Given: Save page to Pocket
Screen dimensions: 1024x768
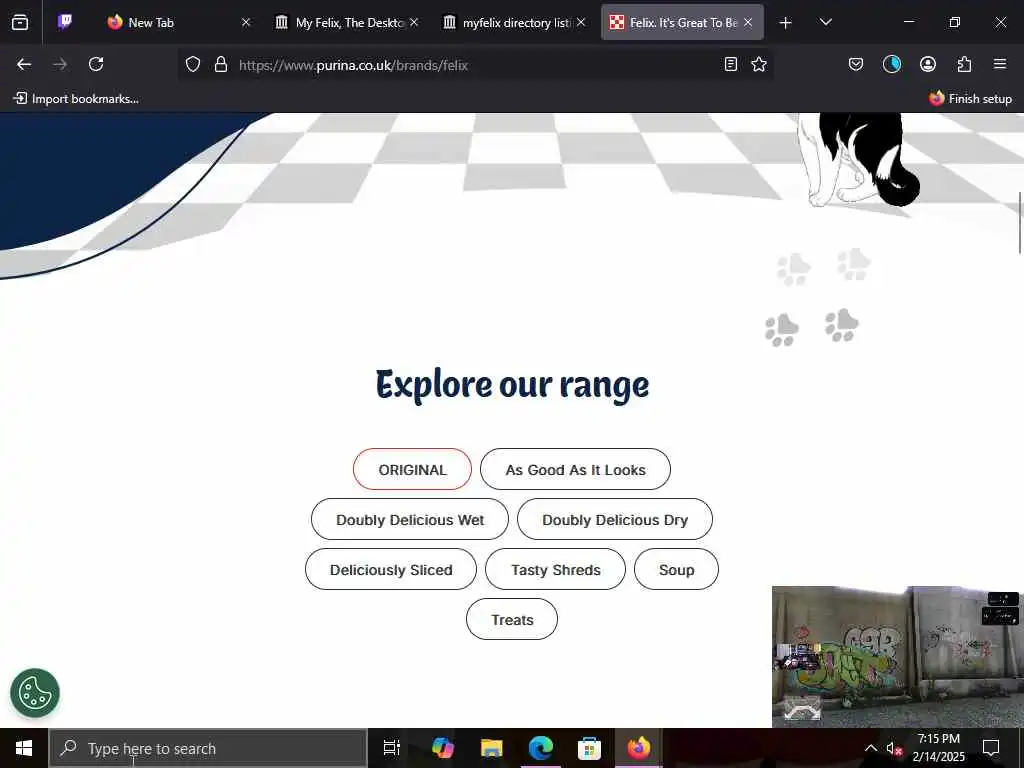Looking at the screenshot, I should (x=856, y=64).
